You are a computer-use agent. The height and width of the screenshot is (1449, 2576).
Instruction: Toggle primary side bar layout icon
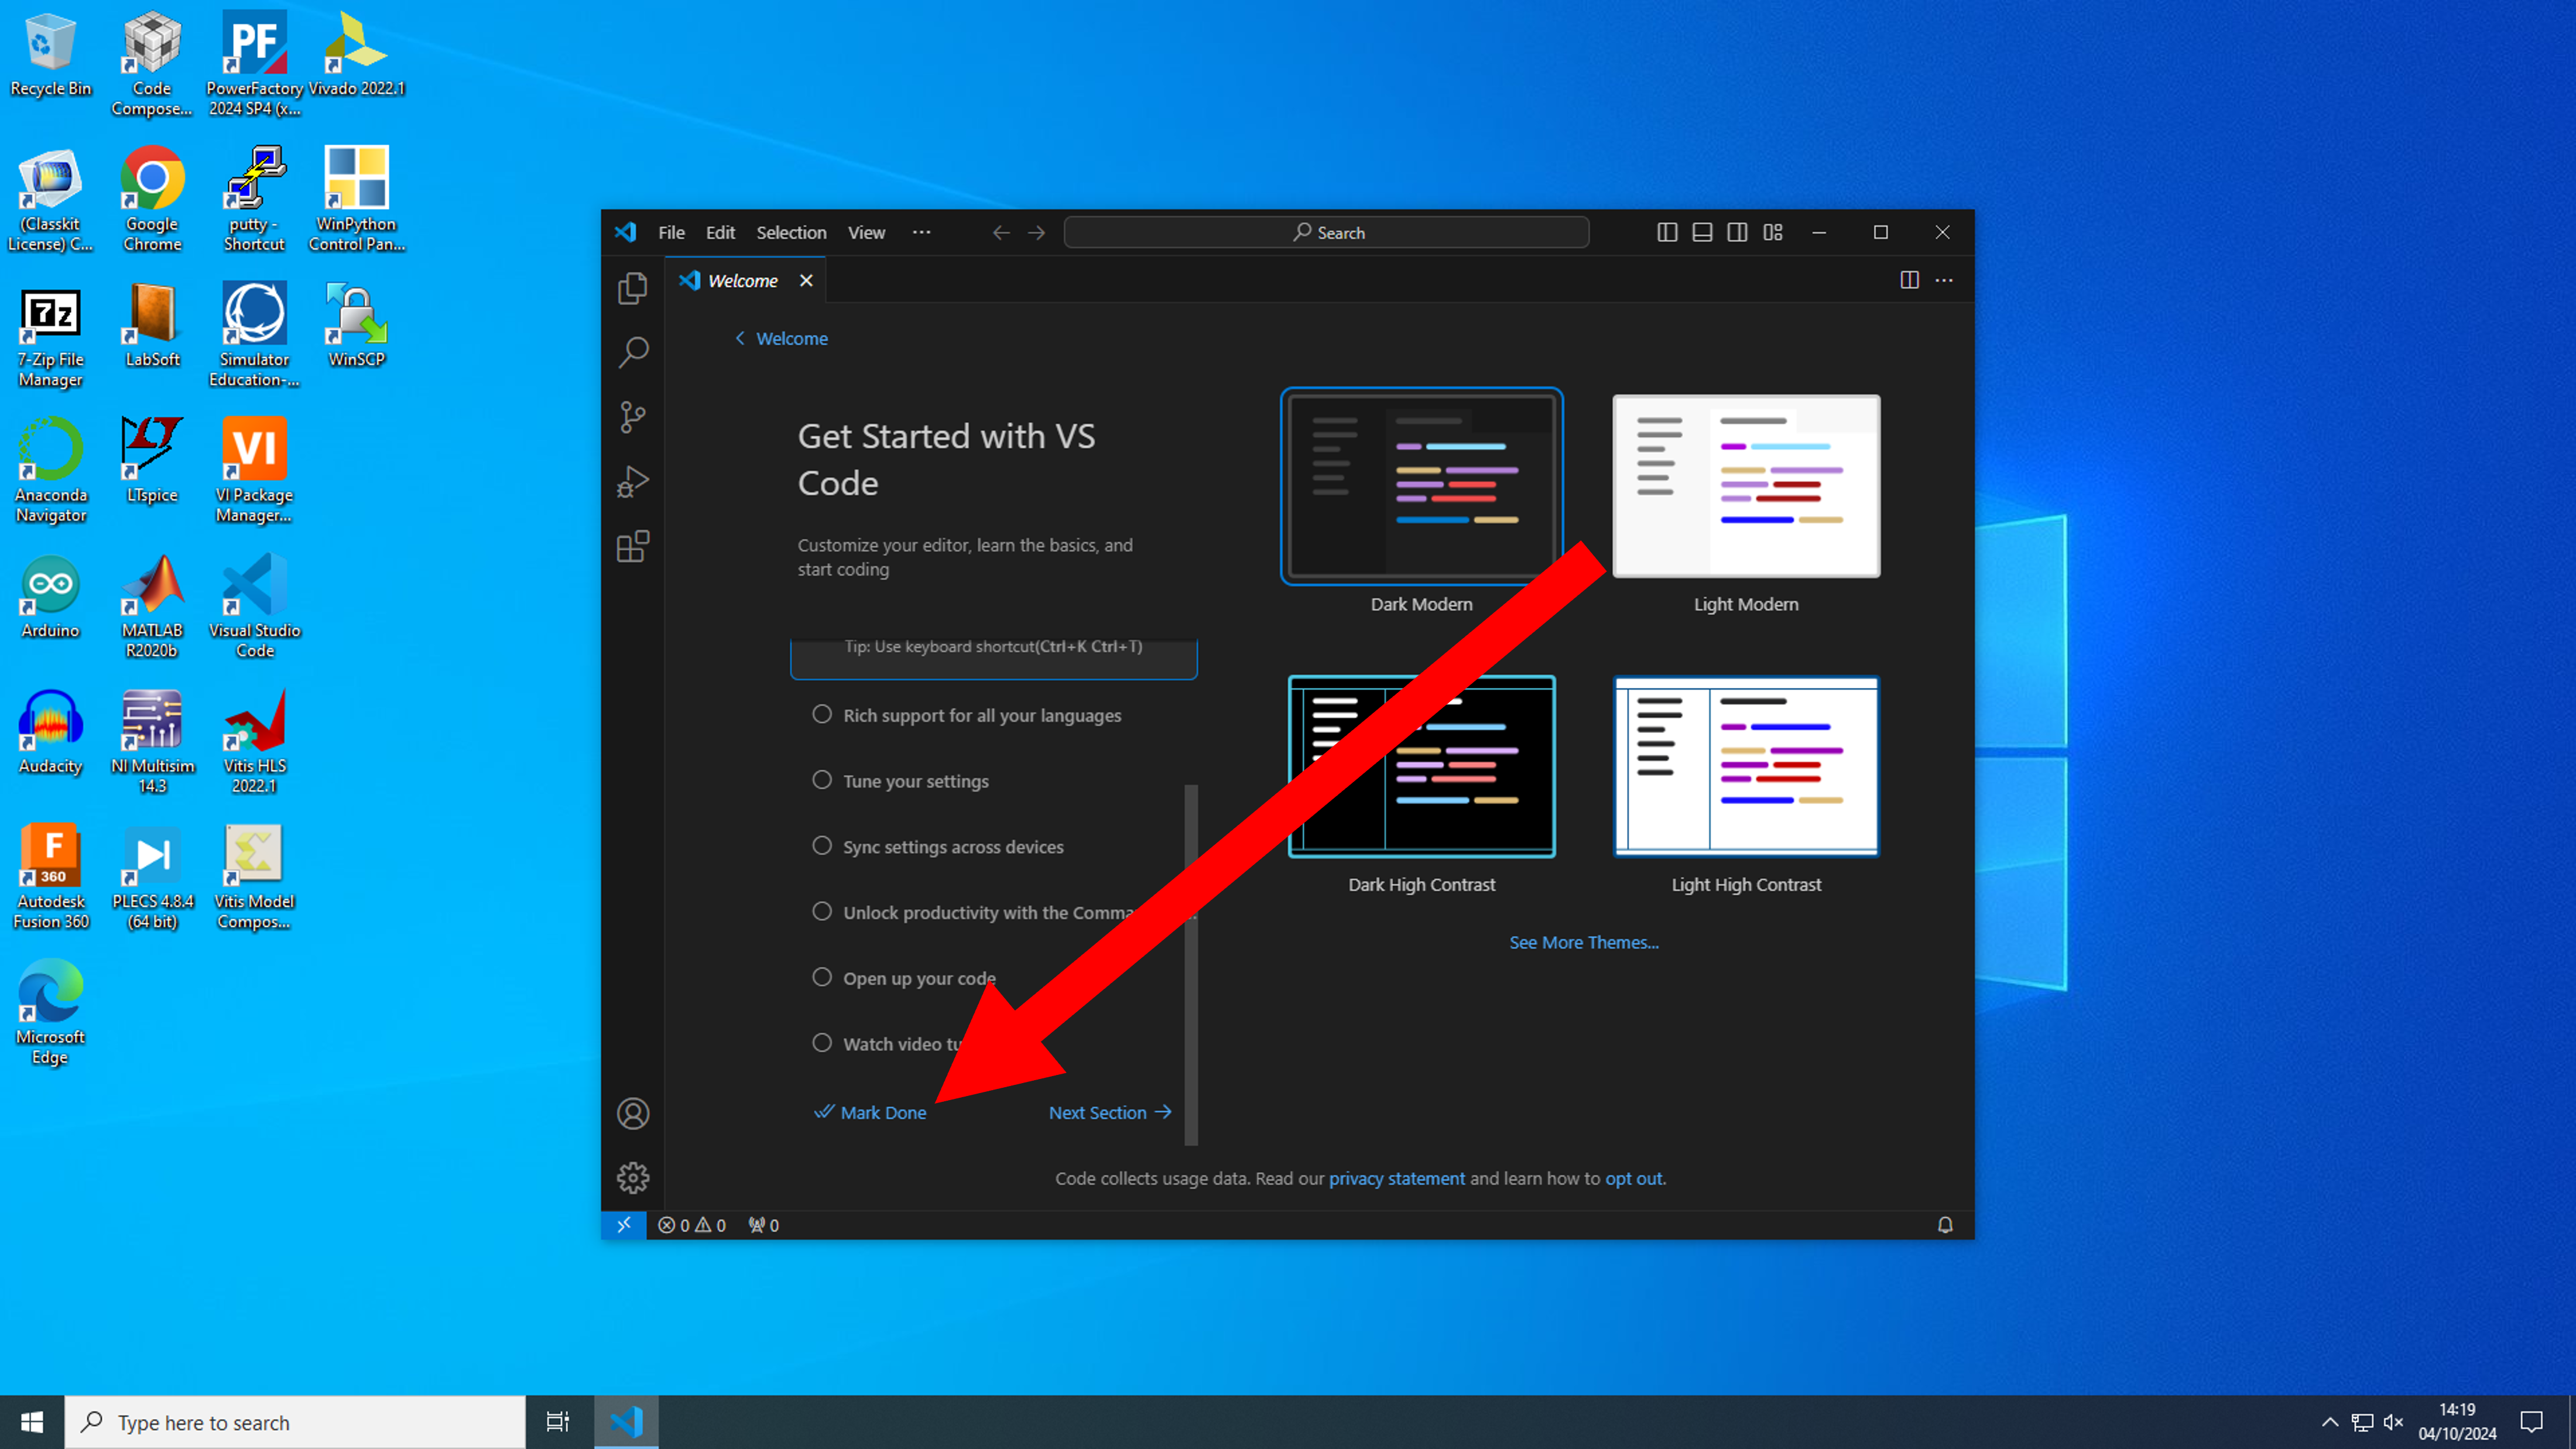point(1667,232)
